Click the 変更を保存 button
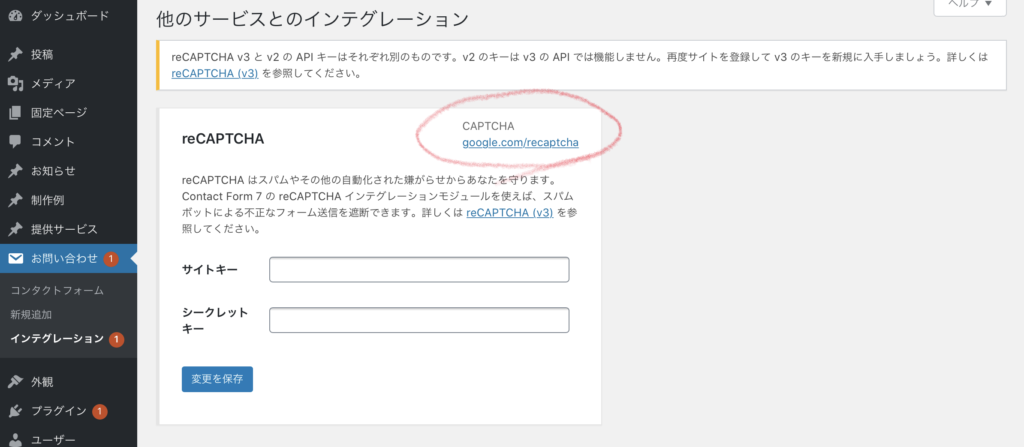The height and width of the screenshot is (447, 1024). tap(217, 379)
